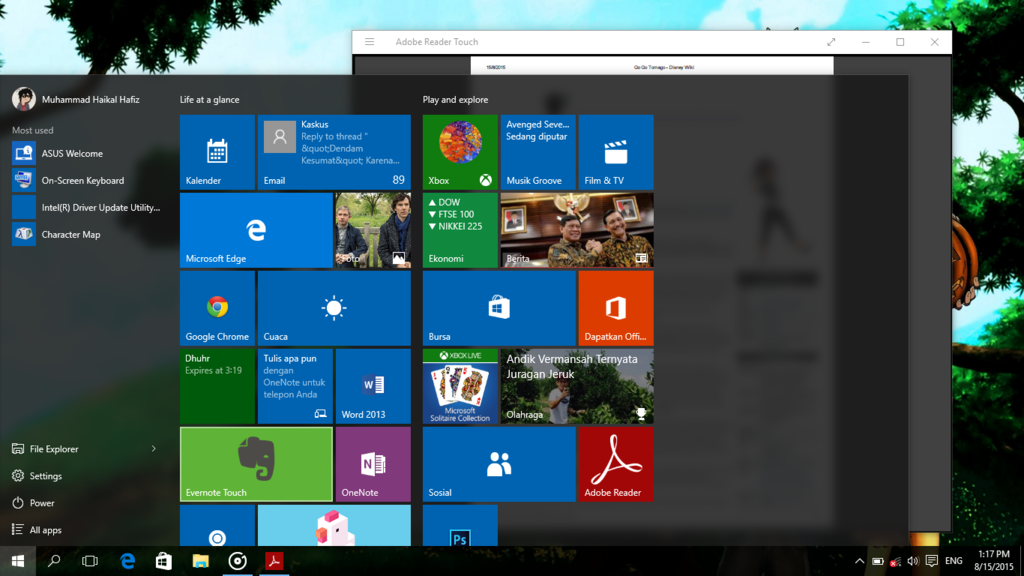Open the circular target app on taskbar
This screenshot has width=1024, height=576.
237,561
